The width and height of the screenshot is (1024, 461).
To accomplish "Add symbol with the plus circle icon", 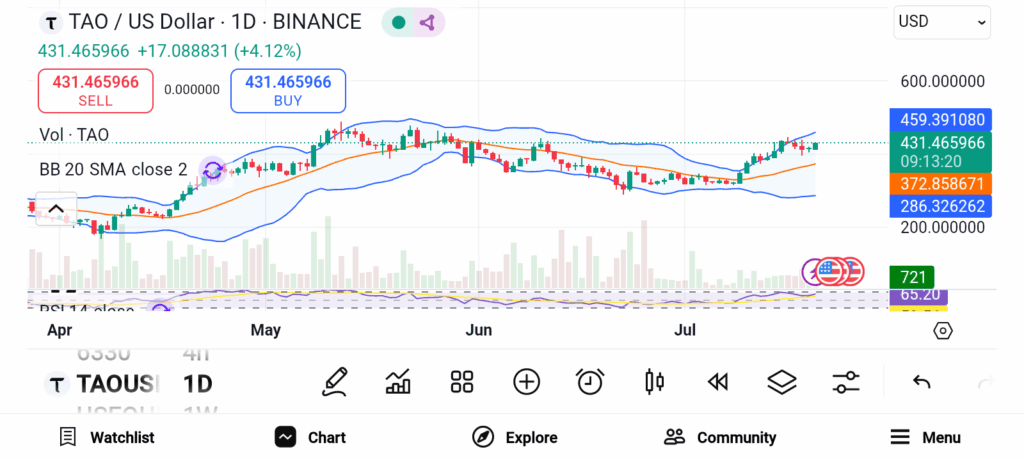I will tap(526, 382).
